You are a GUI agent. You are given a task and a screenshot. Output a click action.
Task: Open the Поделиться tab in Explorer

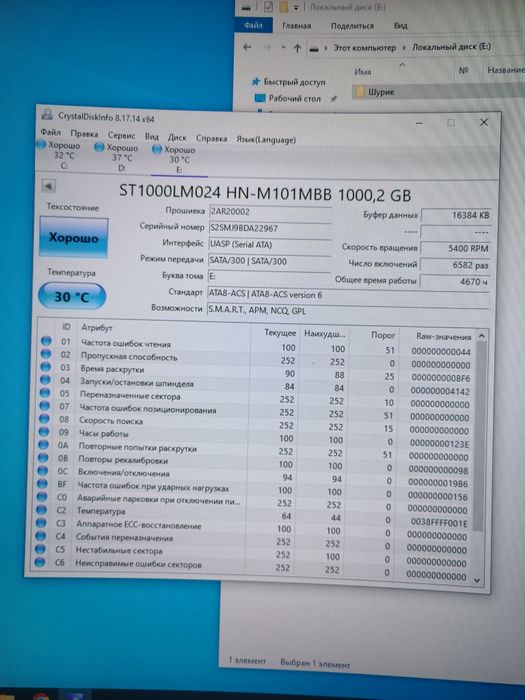tap(352, 26)
